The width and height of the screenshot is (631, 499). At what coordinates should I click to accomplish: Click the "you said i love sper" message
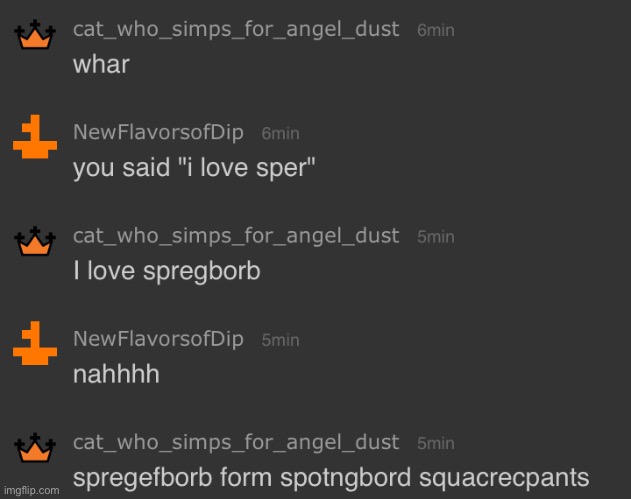coord(194,168)
